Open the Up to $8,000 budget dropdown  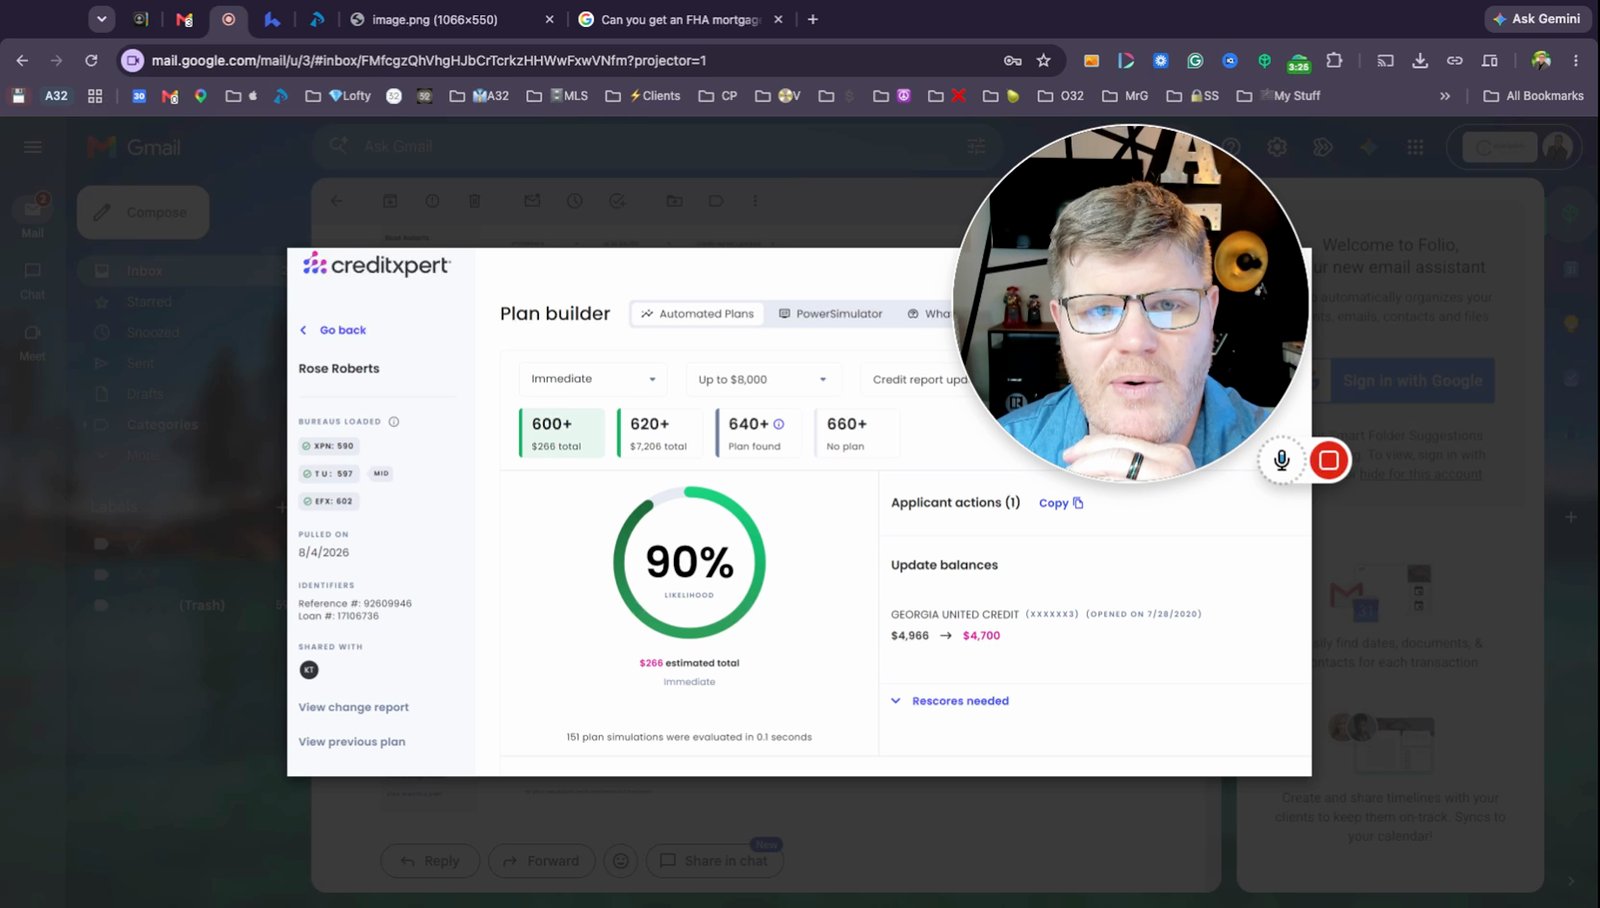(x=763, y=379)
